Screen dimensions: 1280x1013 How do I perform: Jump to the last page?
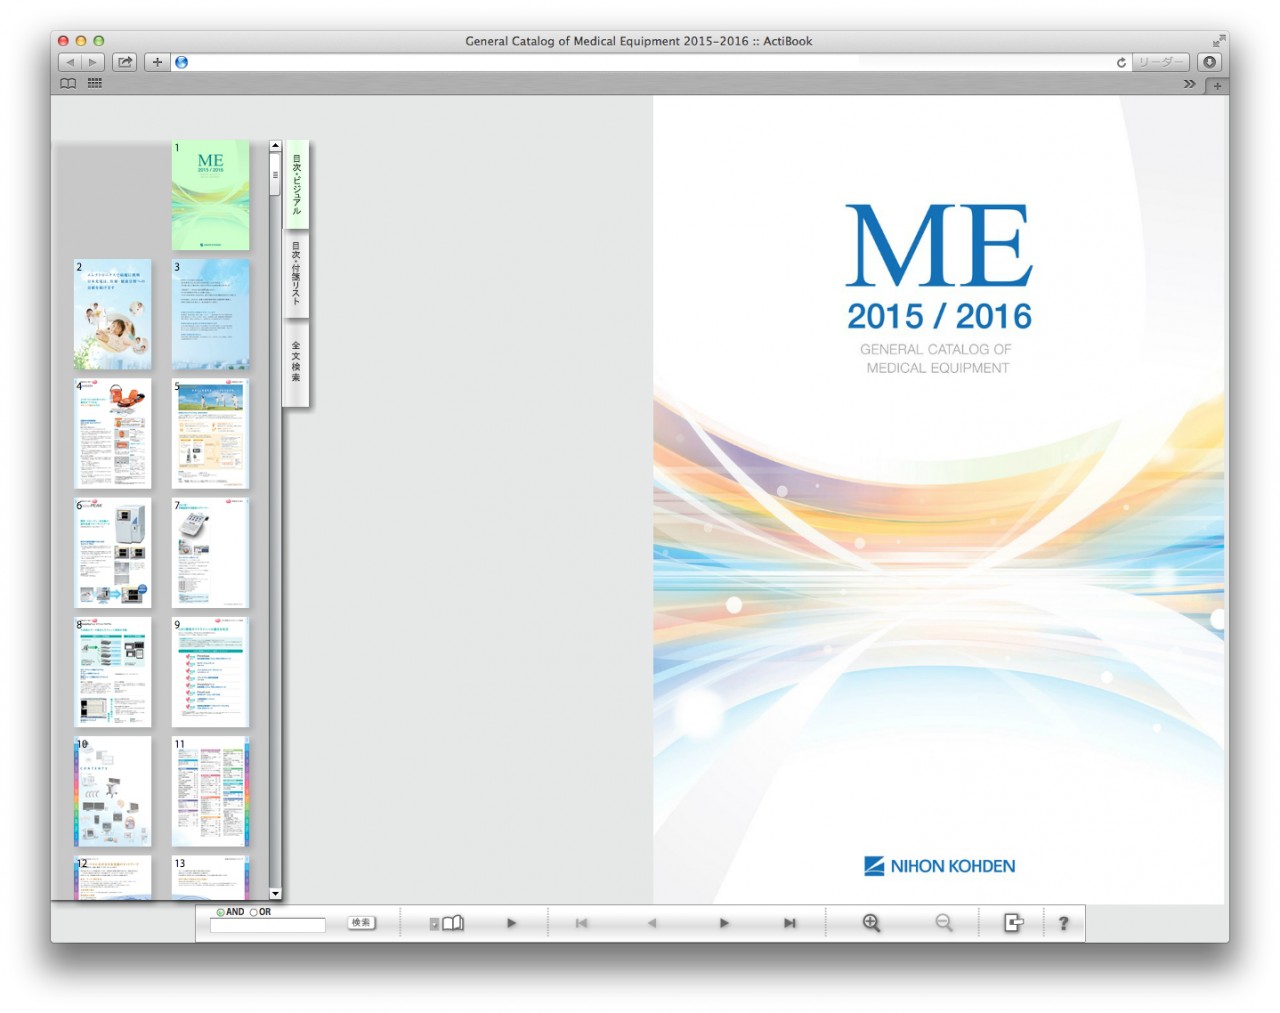pos(790,923)
